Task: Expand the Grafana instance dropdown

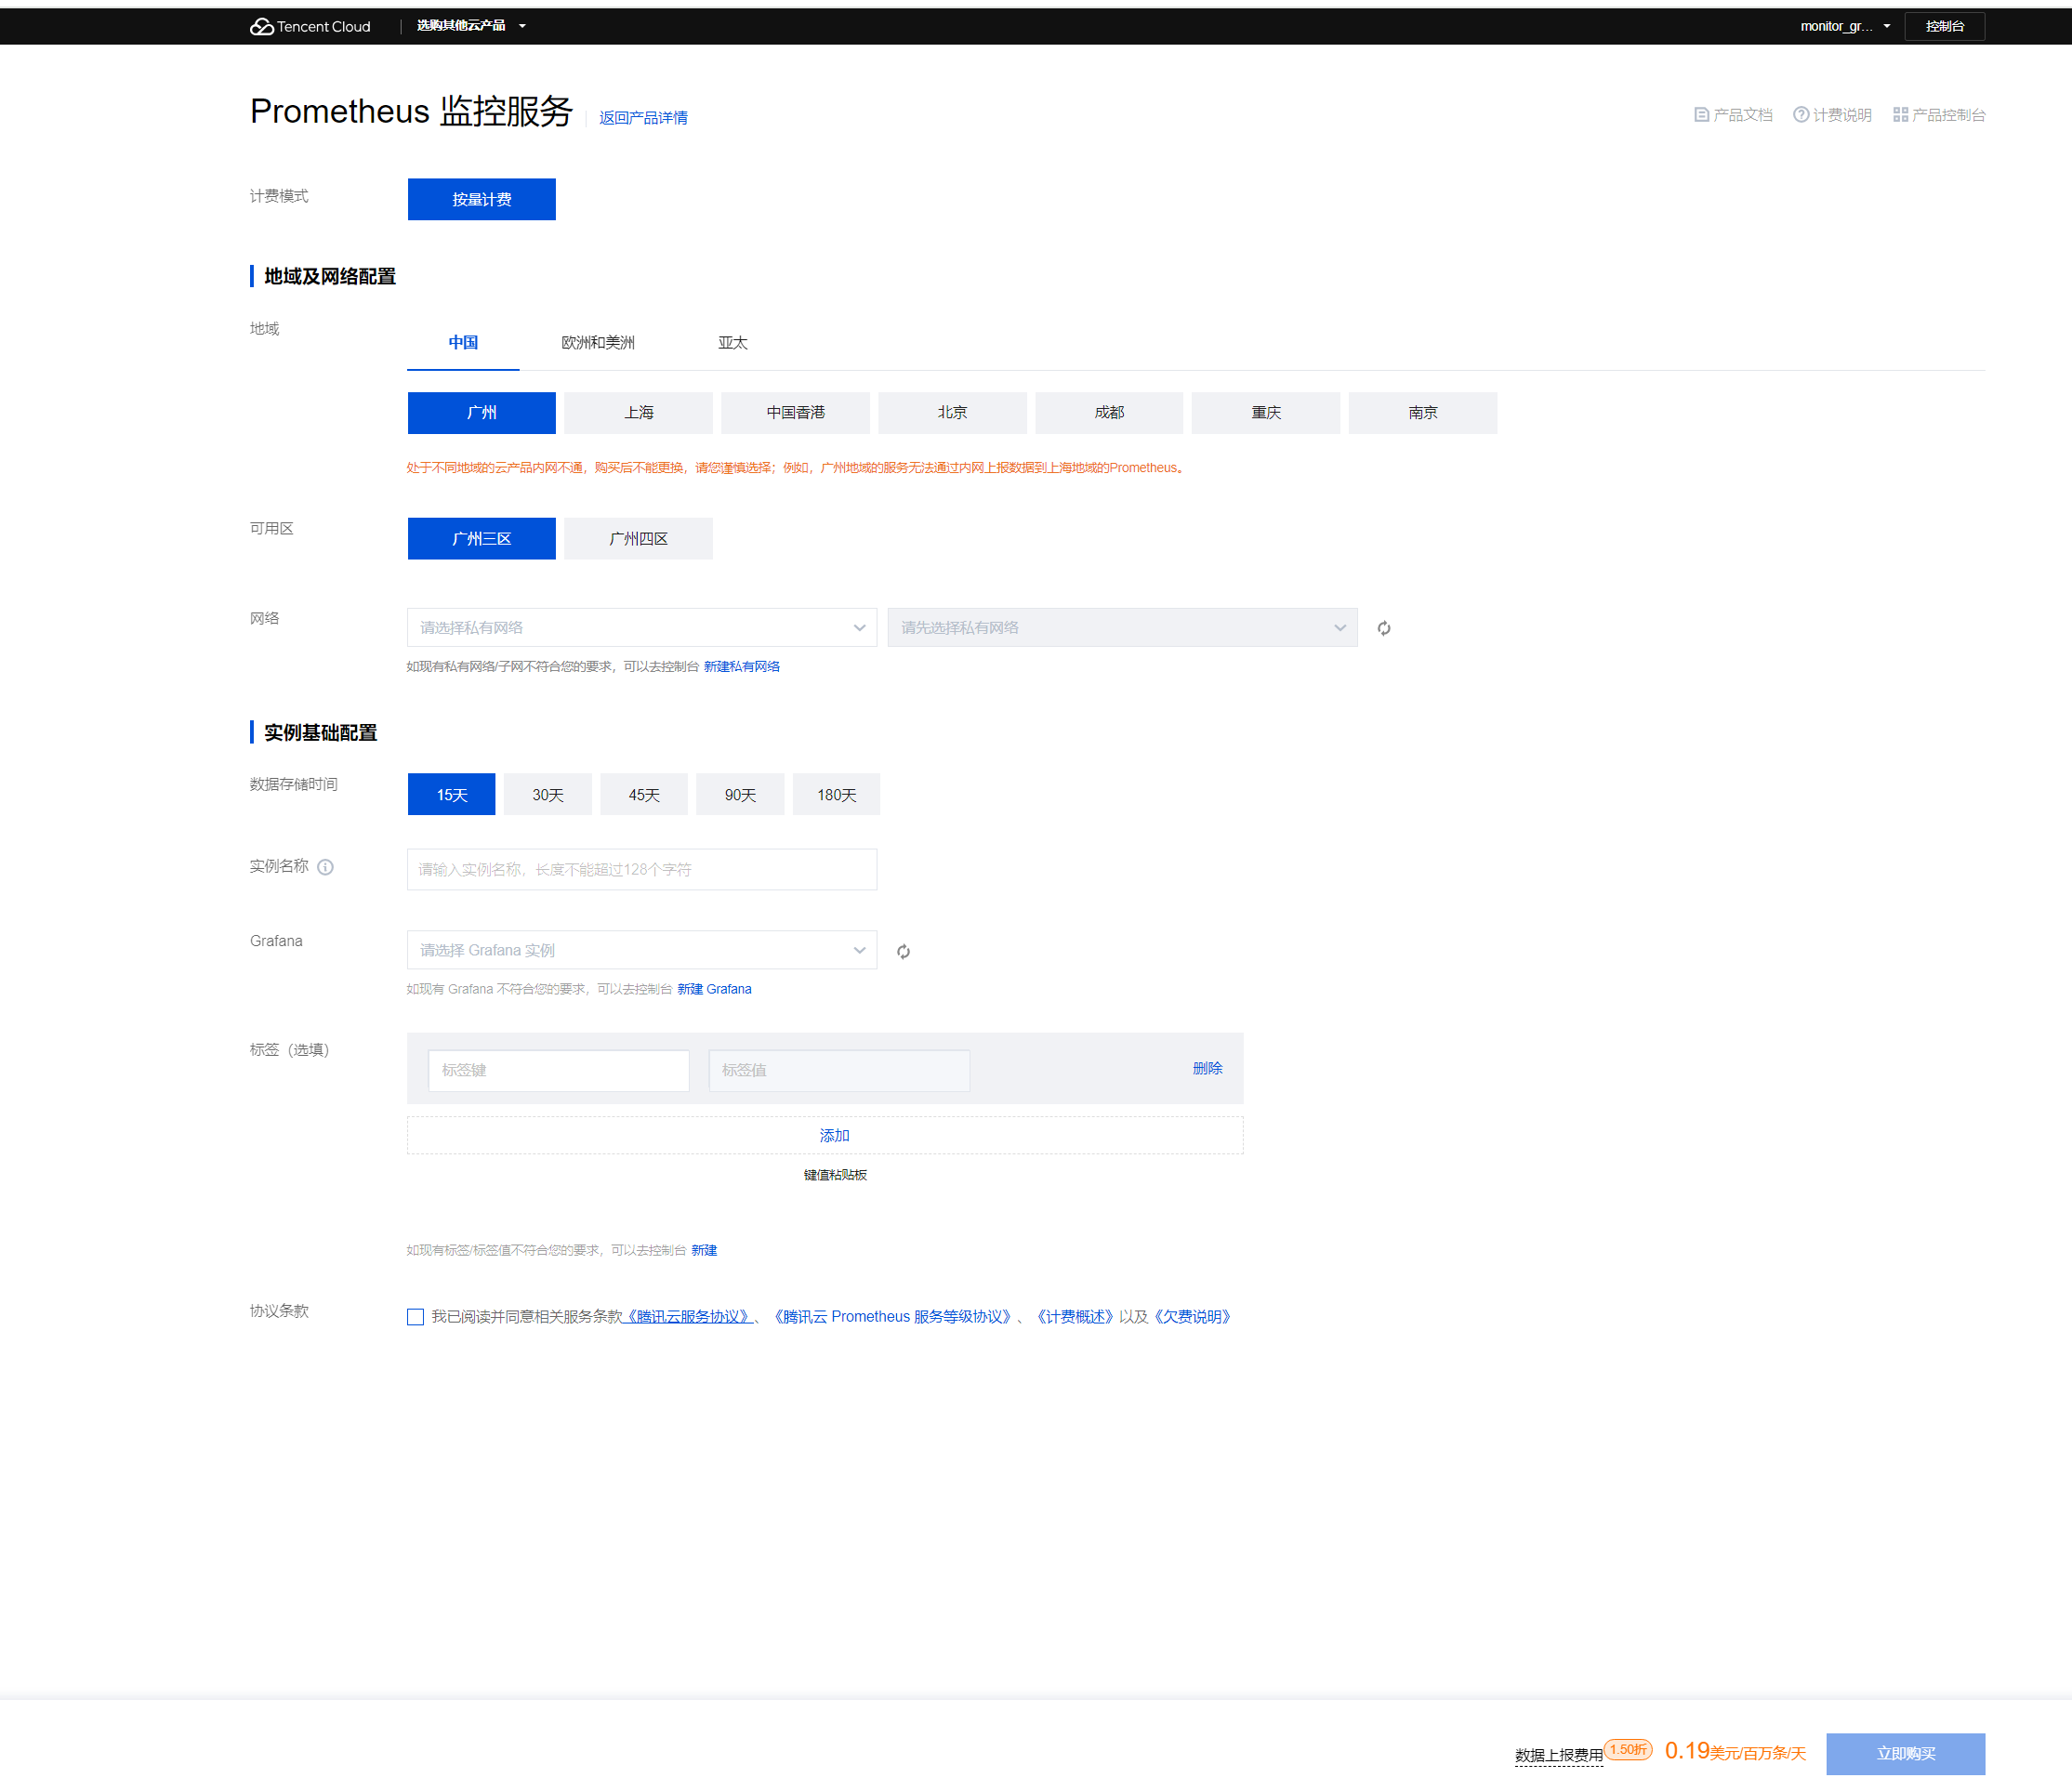Action: [641, 950]
